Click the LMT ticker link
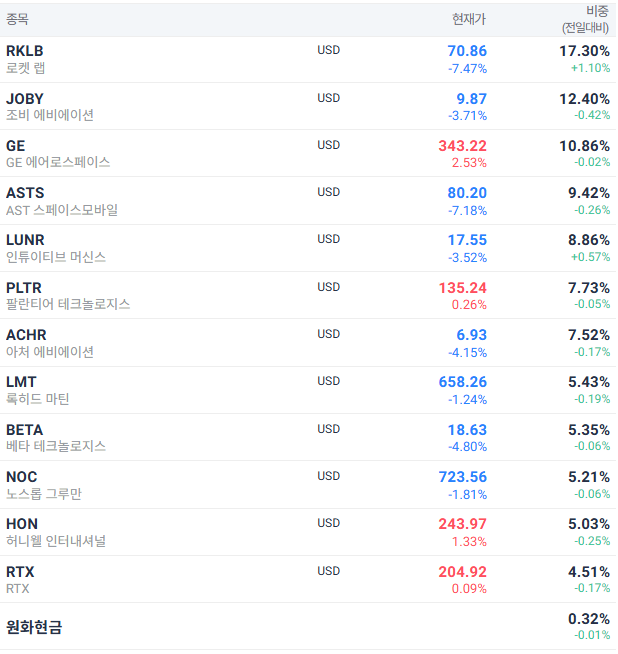This screenshot has height=654, width=618. tap(21, 382)
